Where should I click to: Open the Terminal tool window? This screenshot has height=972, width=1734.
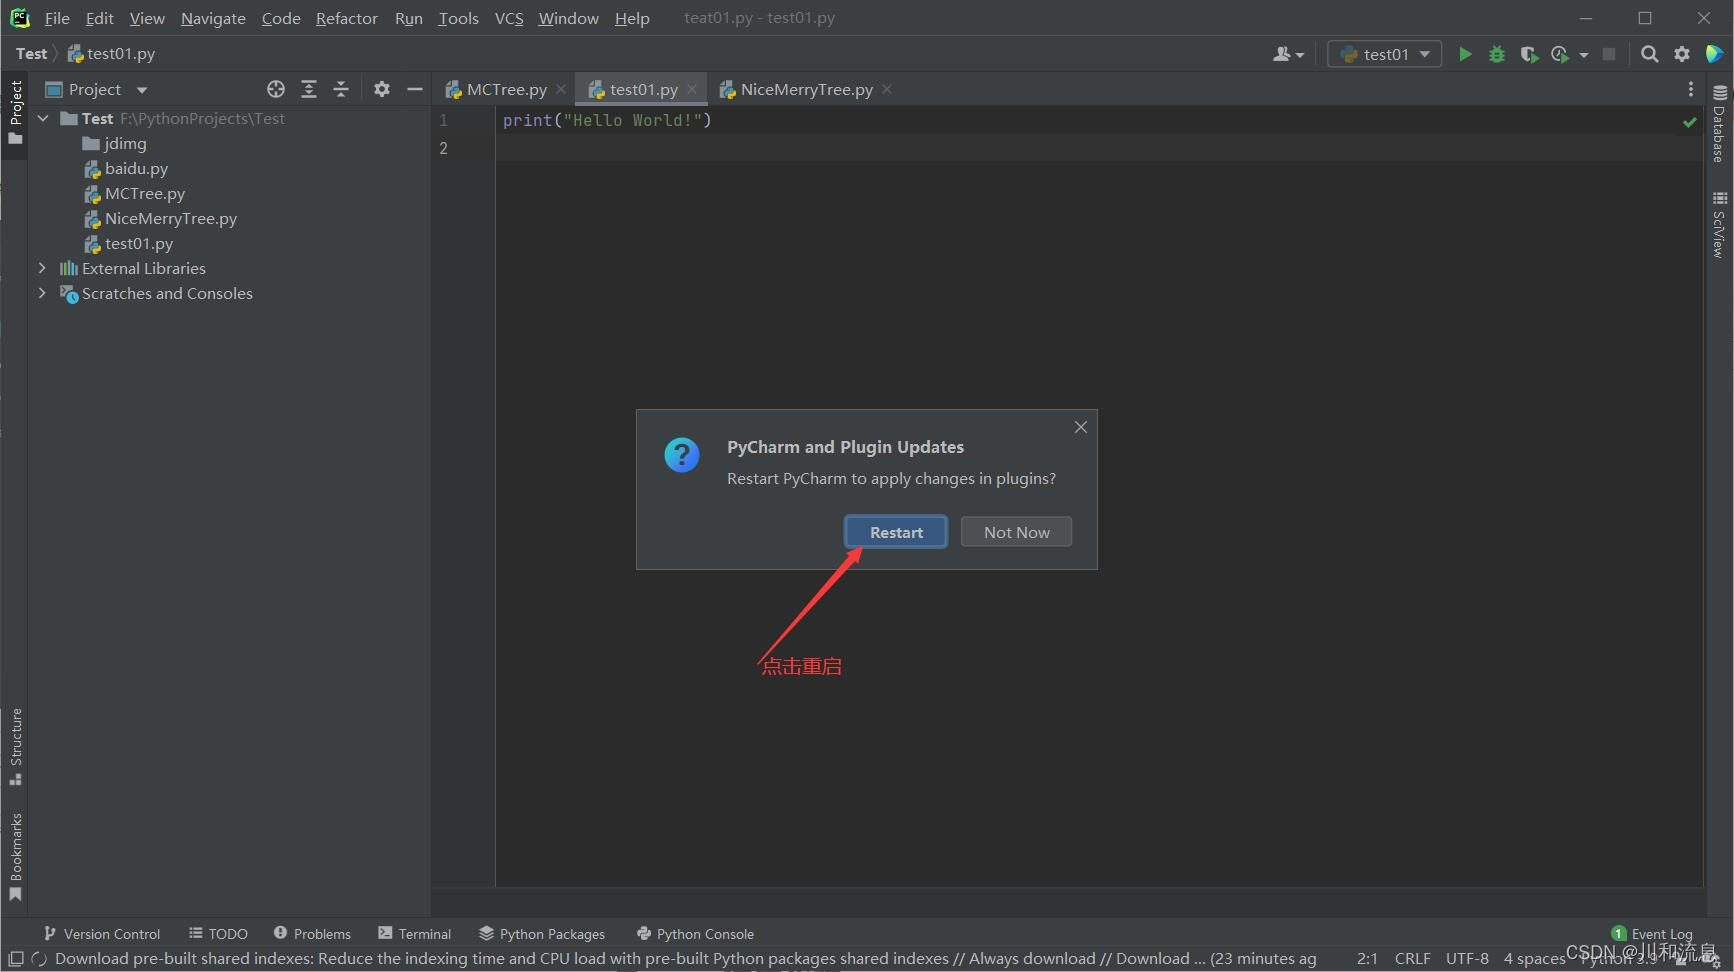click(414, 933)
